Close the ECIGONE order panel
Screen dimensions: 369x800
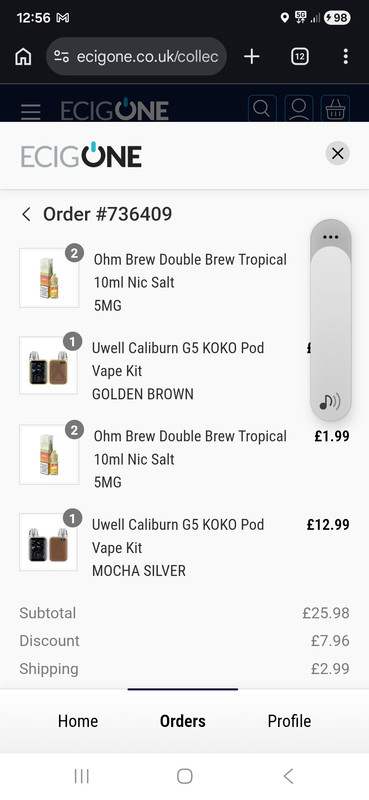338,153
